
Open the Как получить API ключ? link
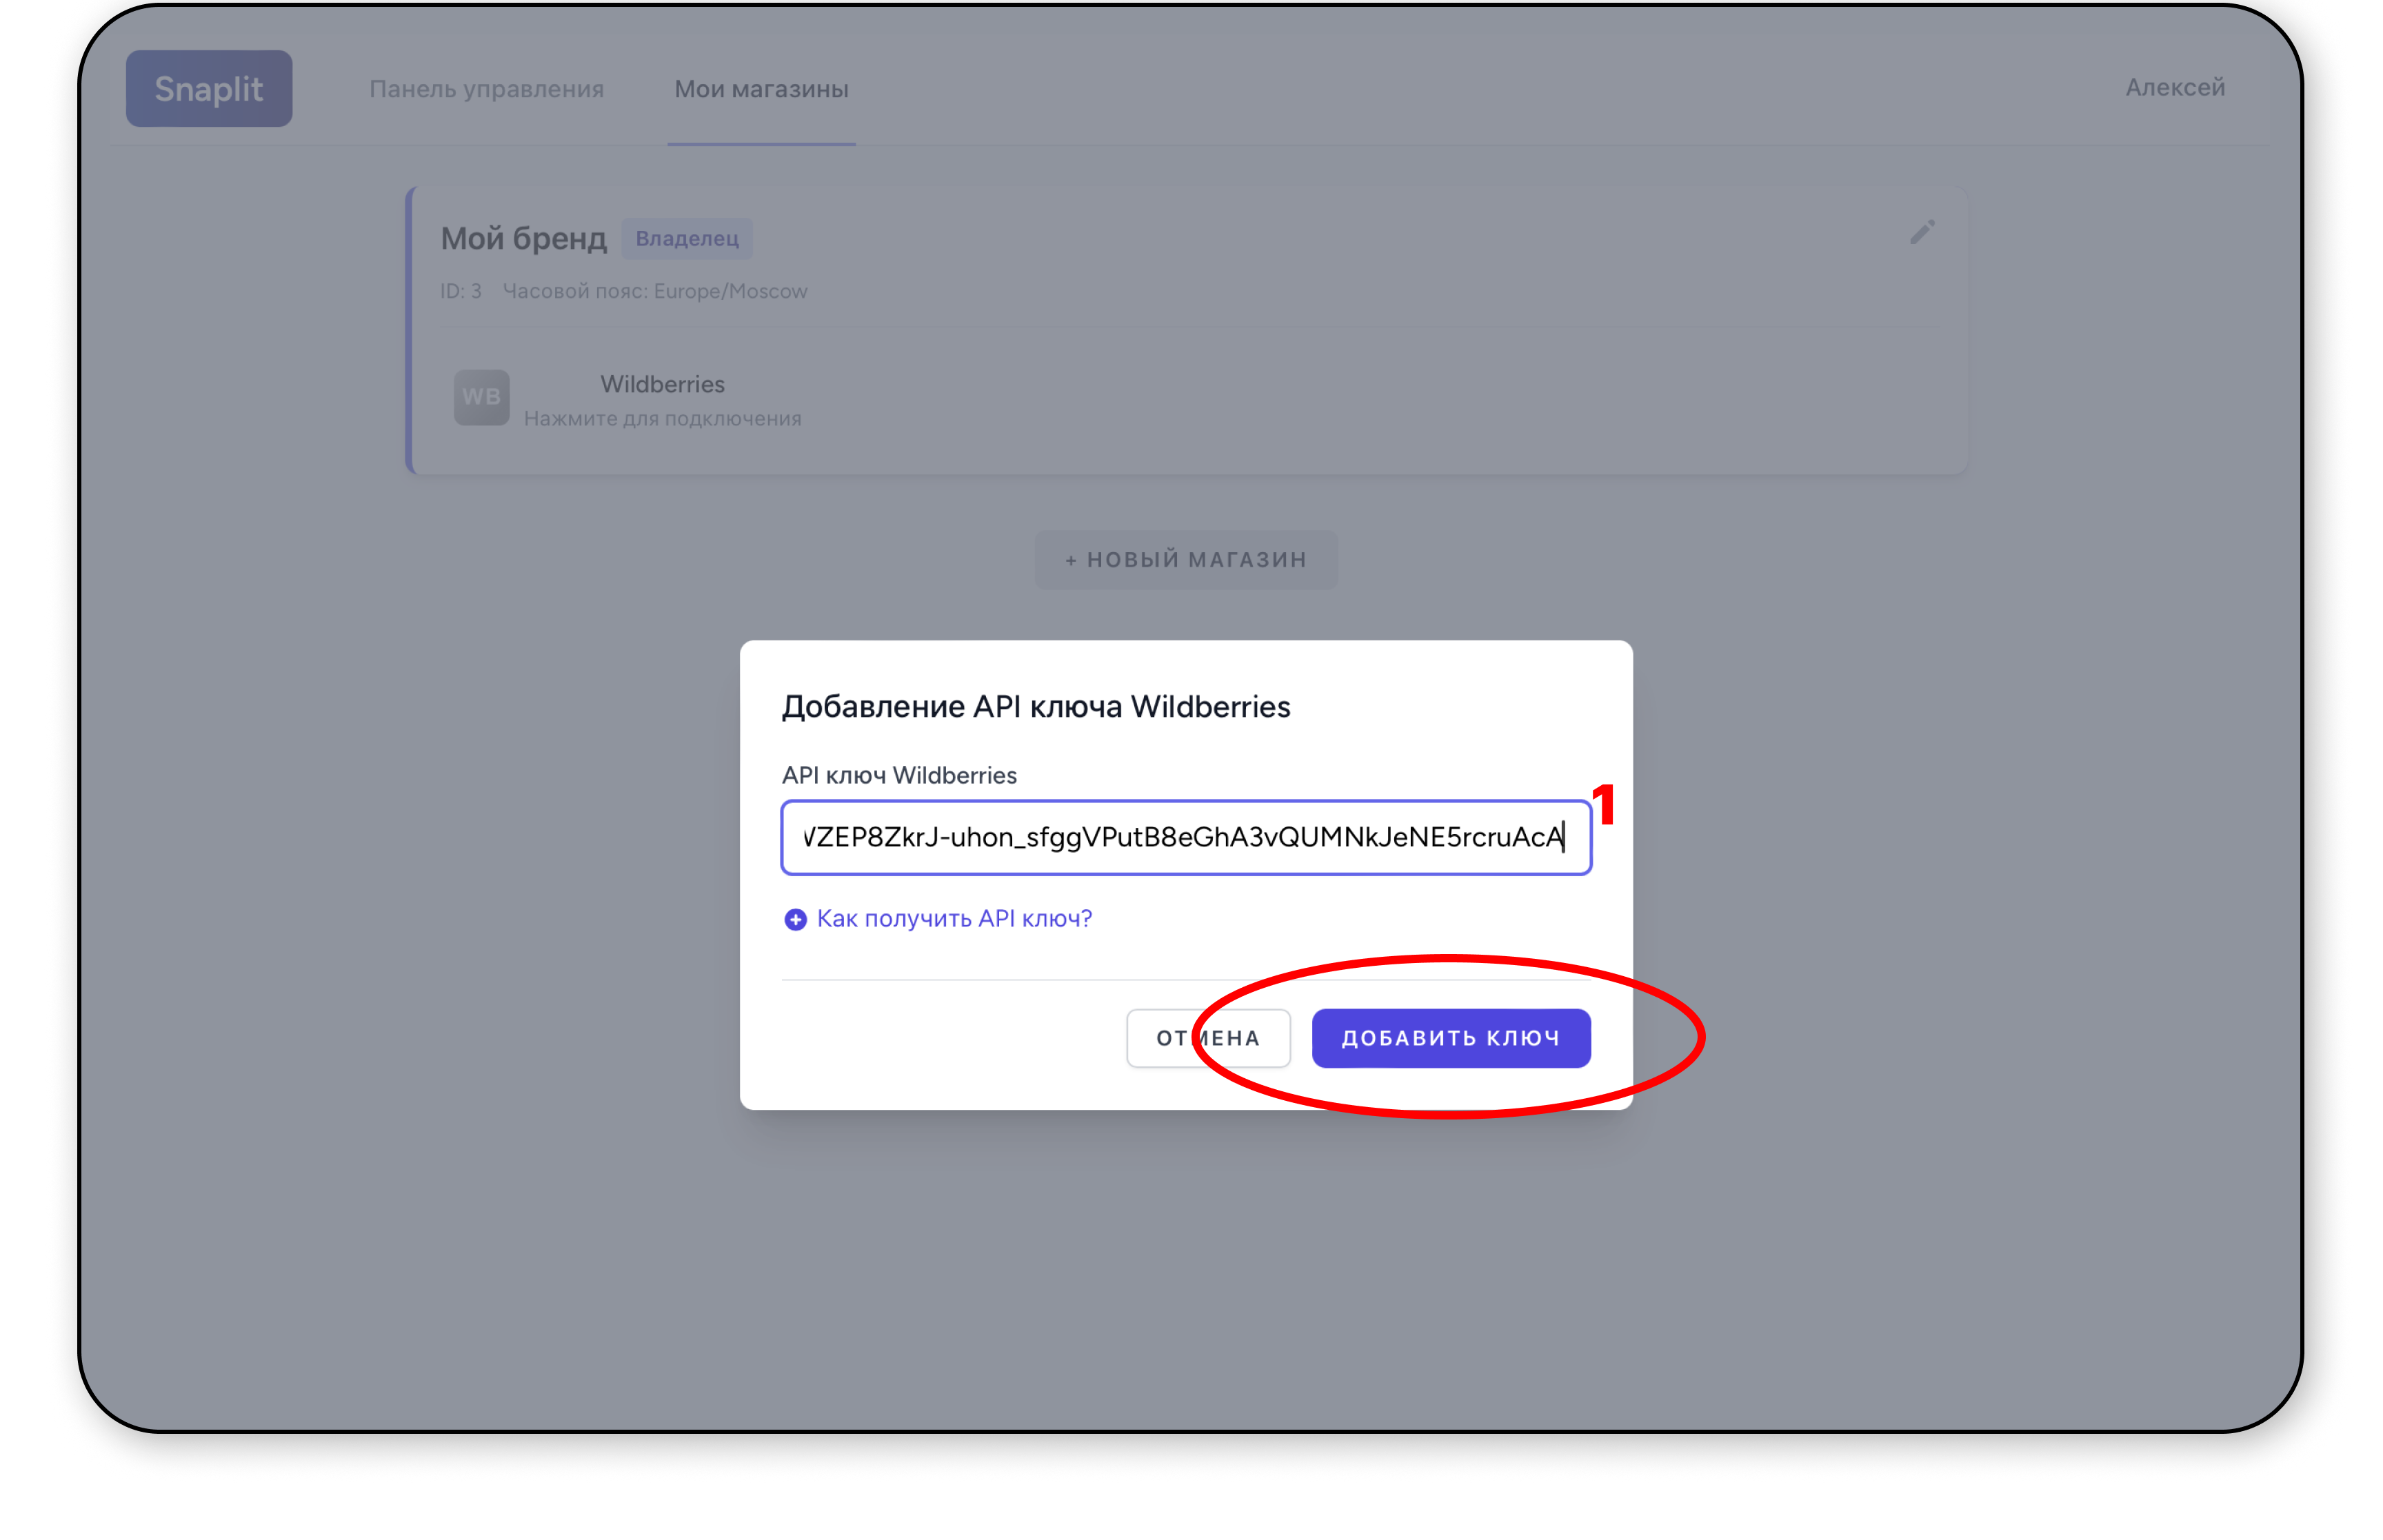coord(954,919)
